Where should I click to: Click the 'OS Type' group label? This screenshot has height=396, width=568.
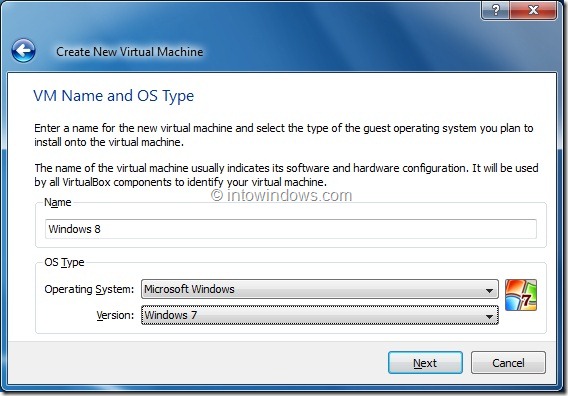point(64,262)
